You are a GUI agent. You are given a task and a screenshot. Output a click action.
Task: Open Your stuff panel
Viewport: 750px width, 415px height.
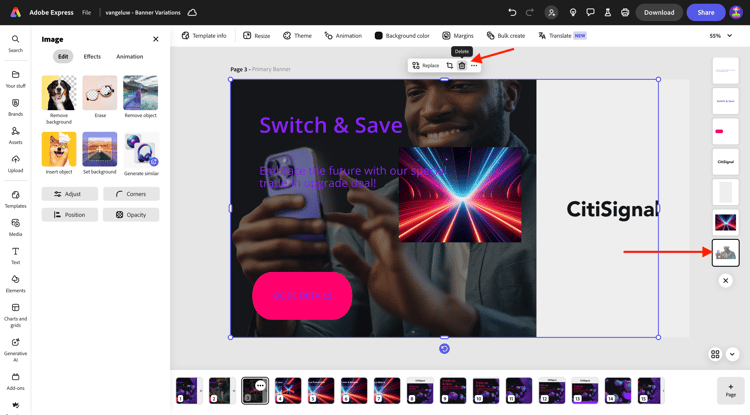click(x=15, y=79)
